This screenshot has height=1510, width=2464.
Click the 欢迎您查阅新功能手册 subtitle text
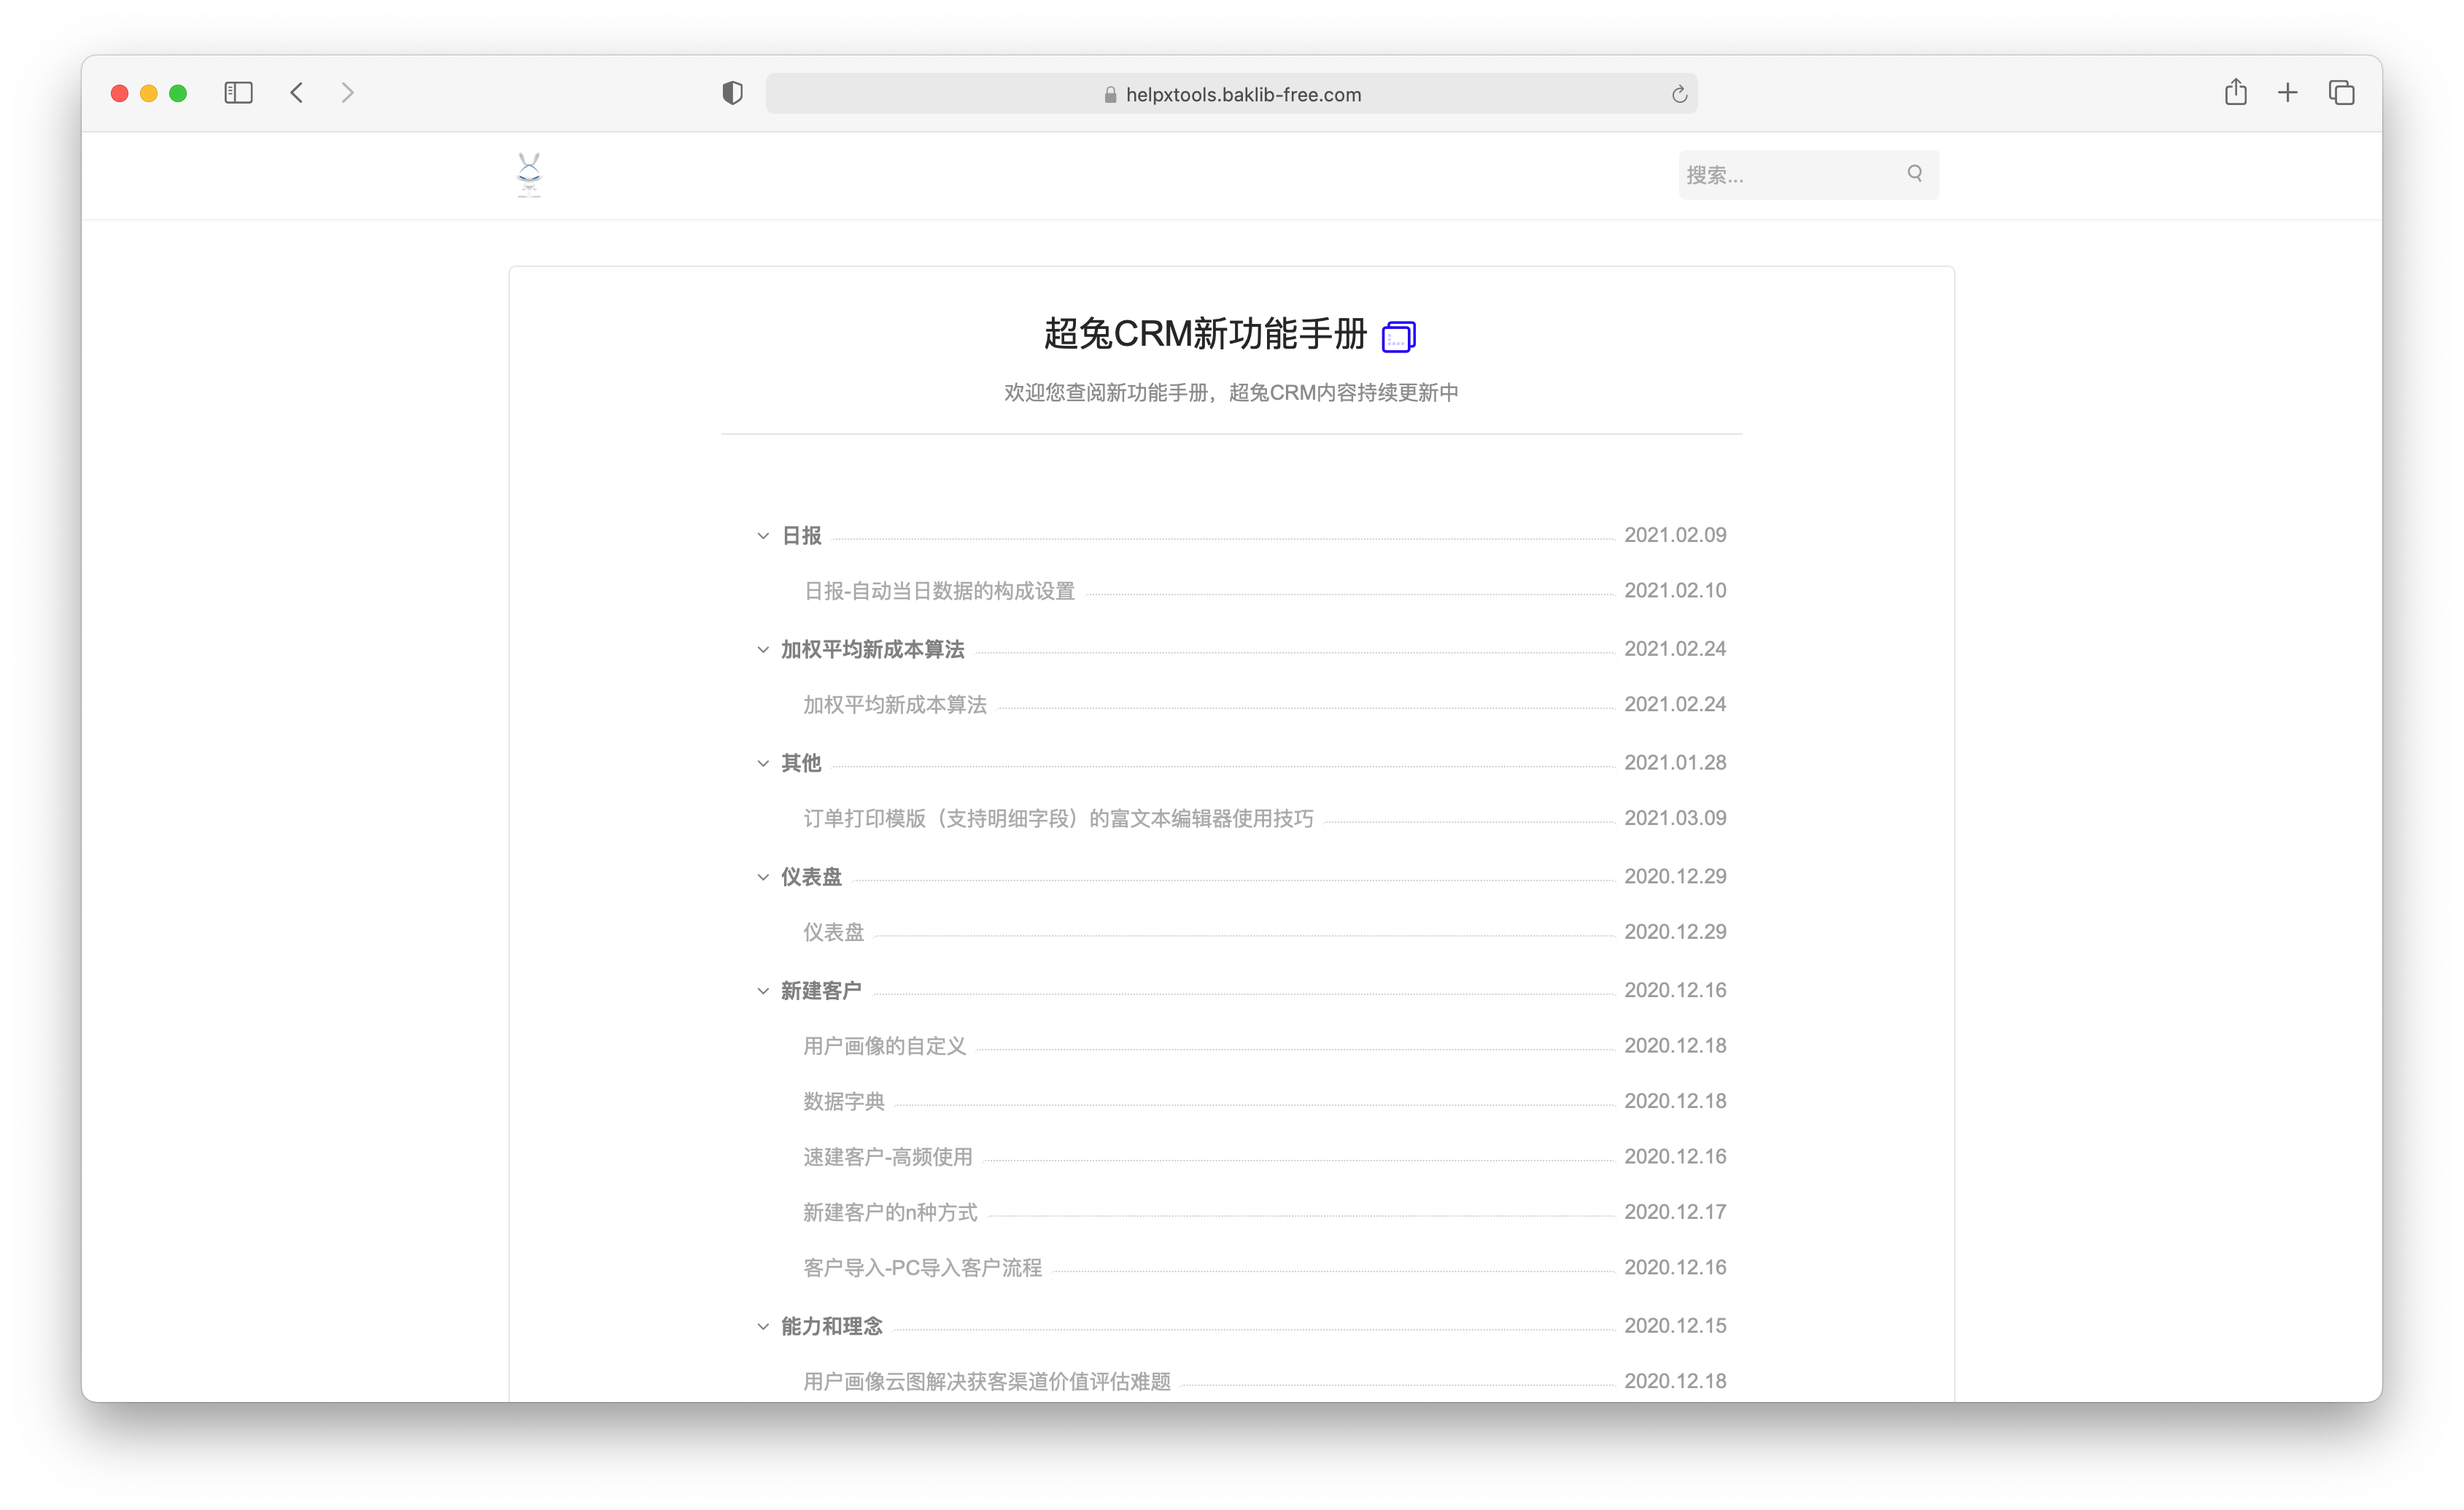coord(1231,393)
